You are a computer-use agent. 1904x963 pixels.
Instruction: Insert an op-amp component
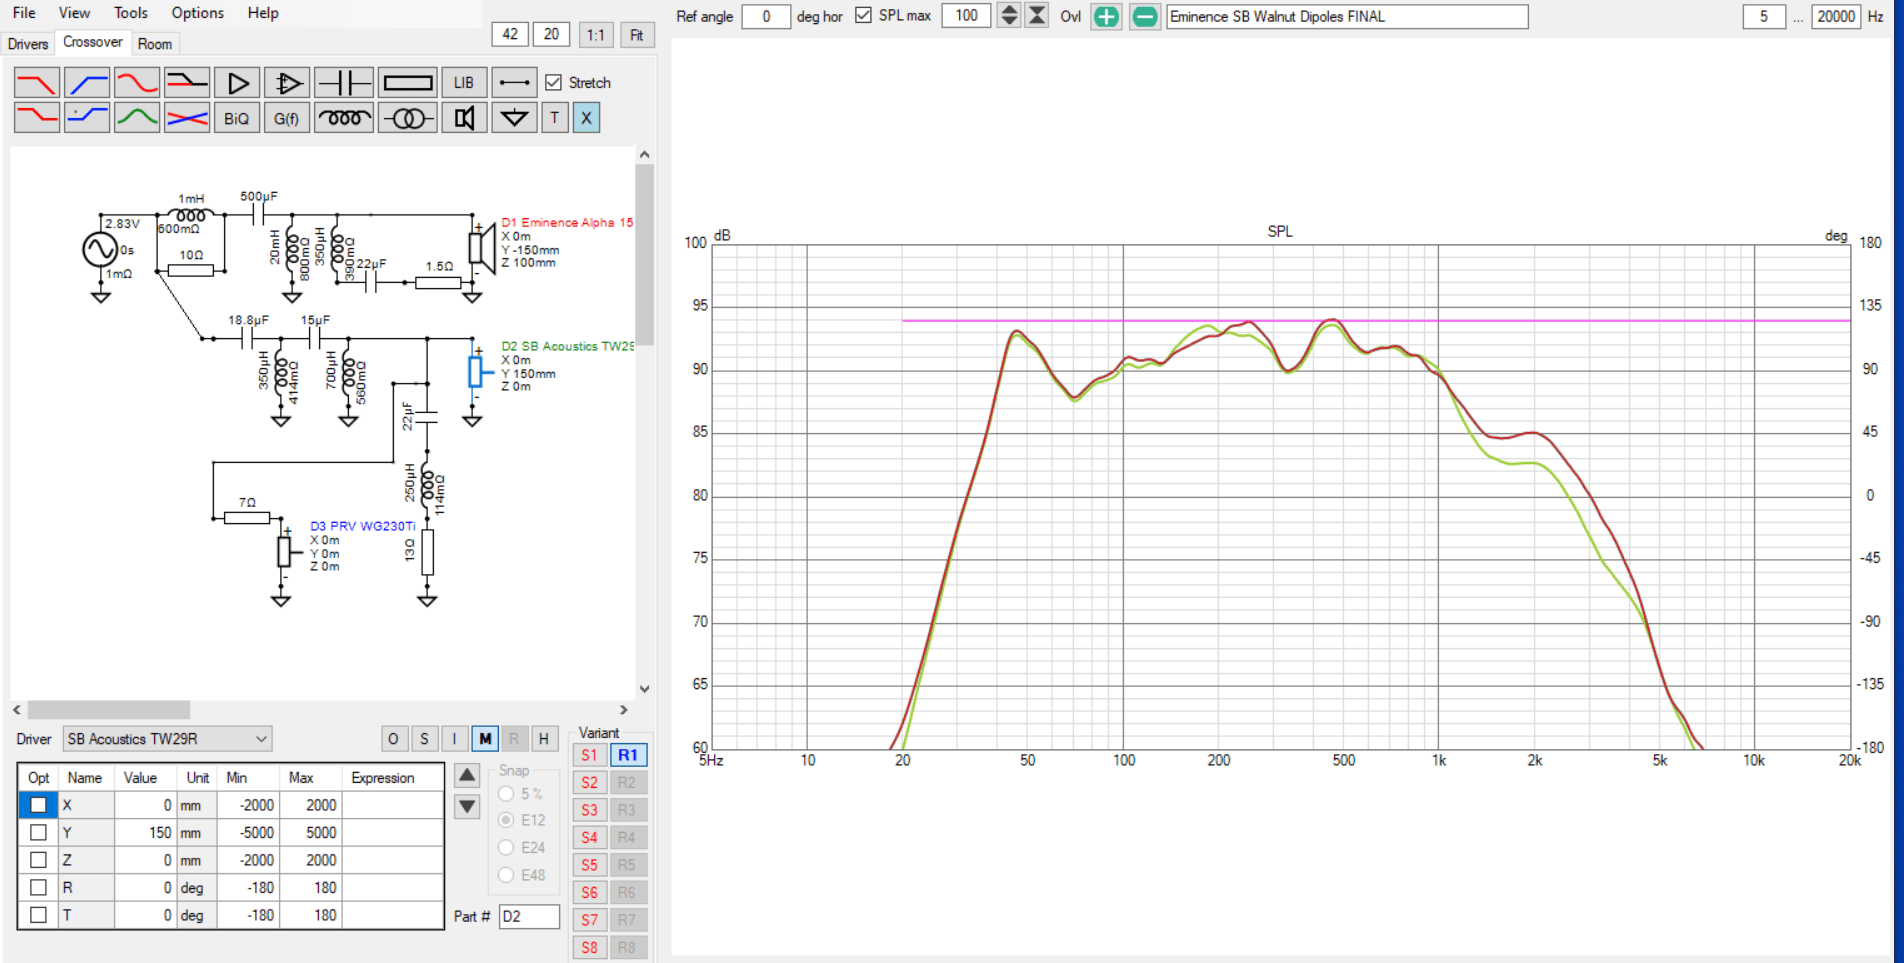tap(287, 82)
